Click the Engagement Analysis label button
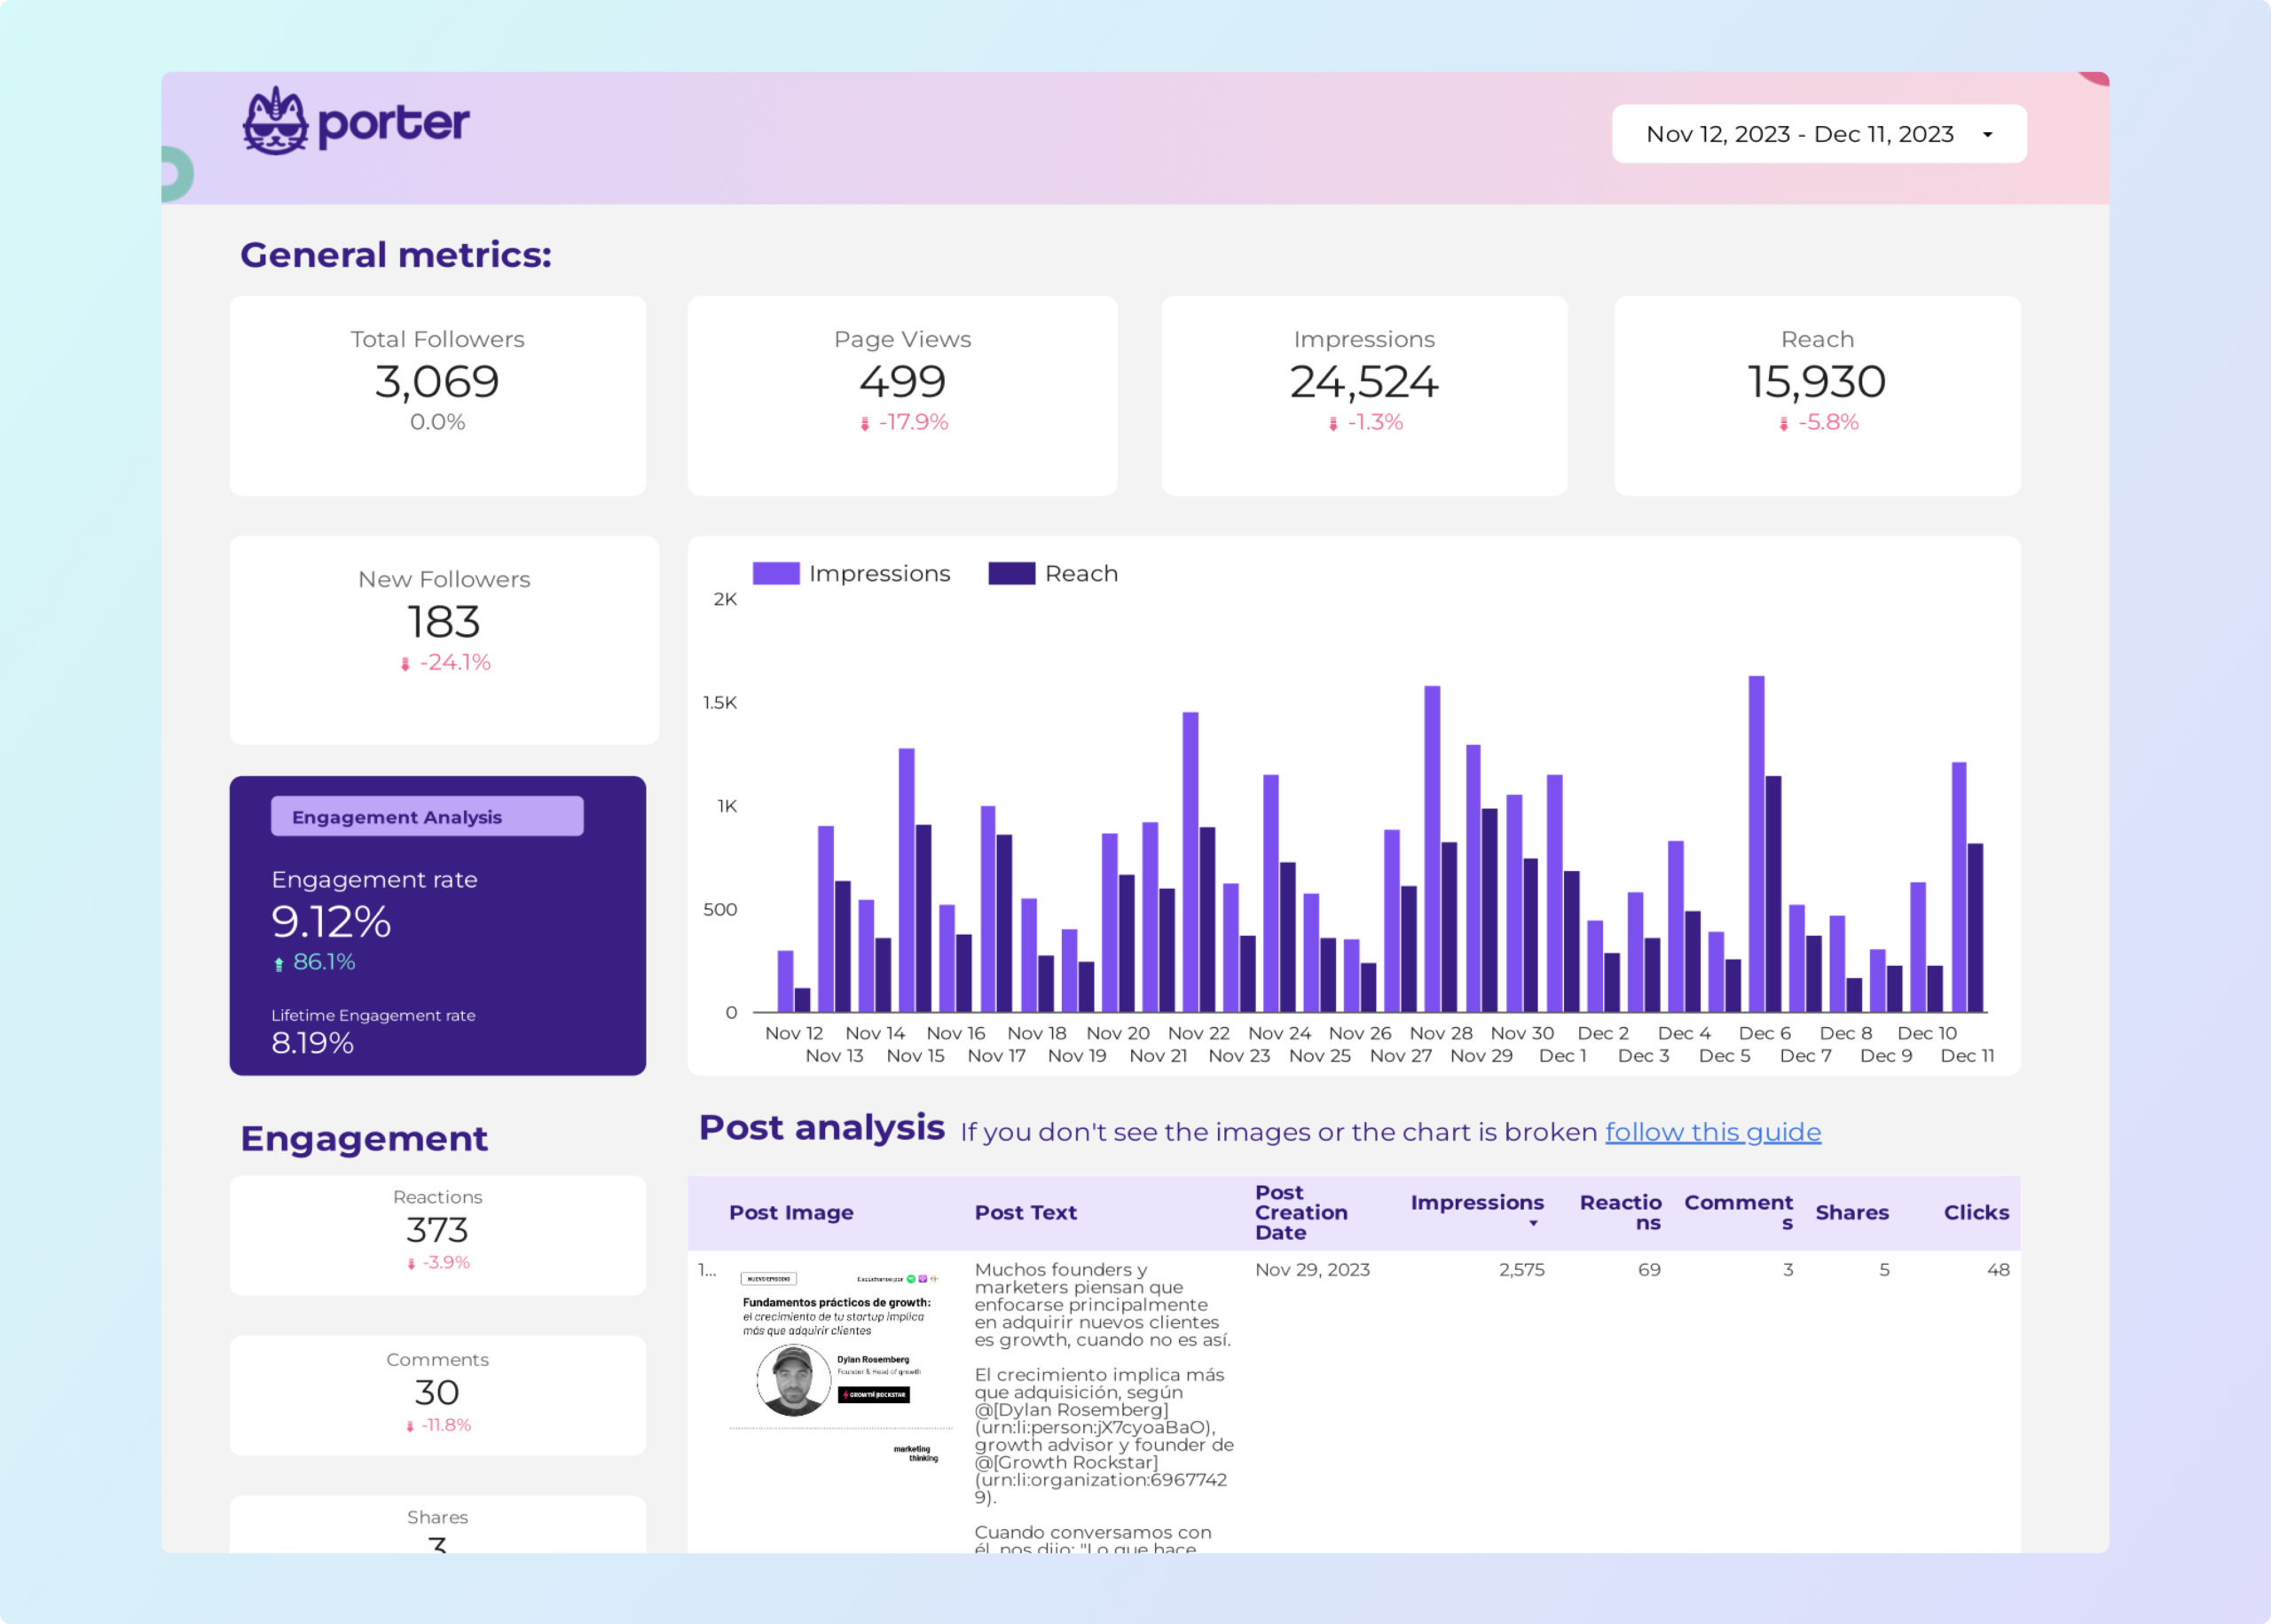The height and width of the screenshot is (1624, 2271). click(x=427, y=817)
